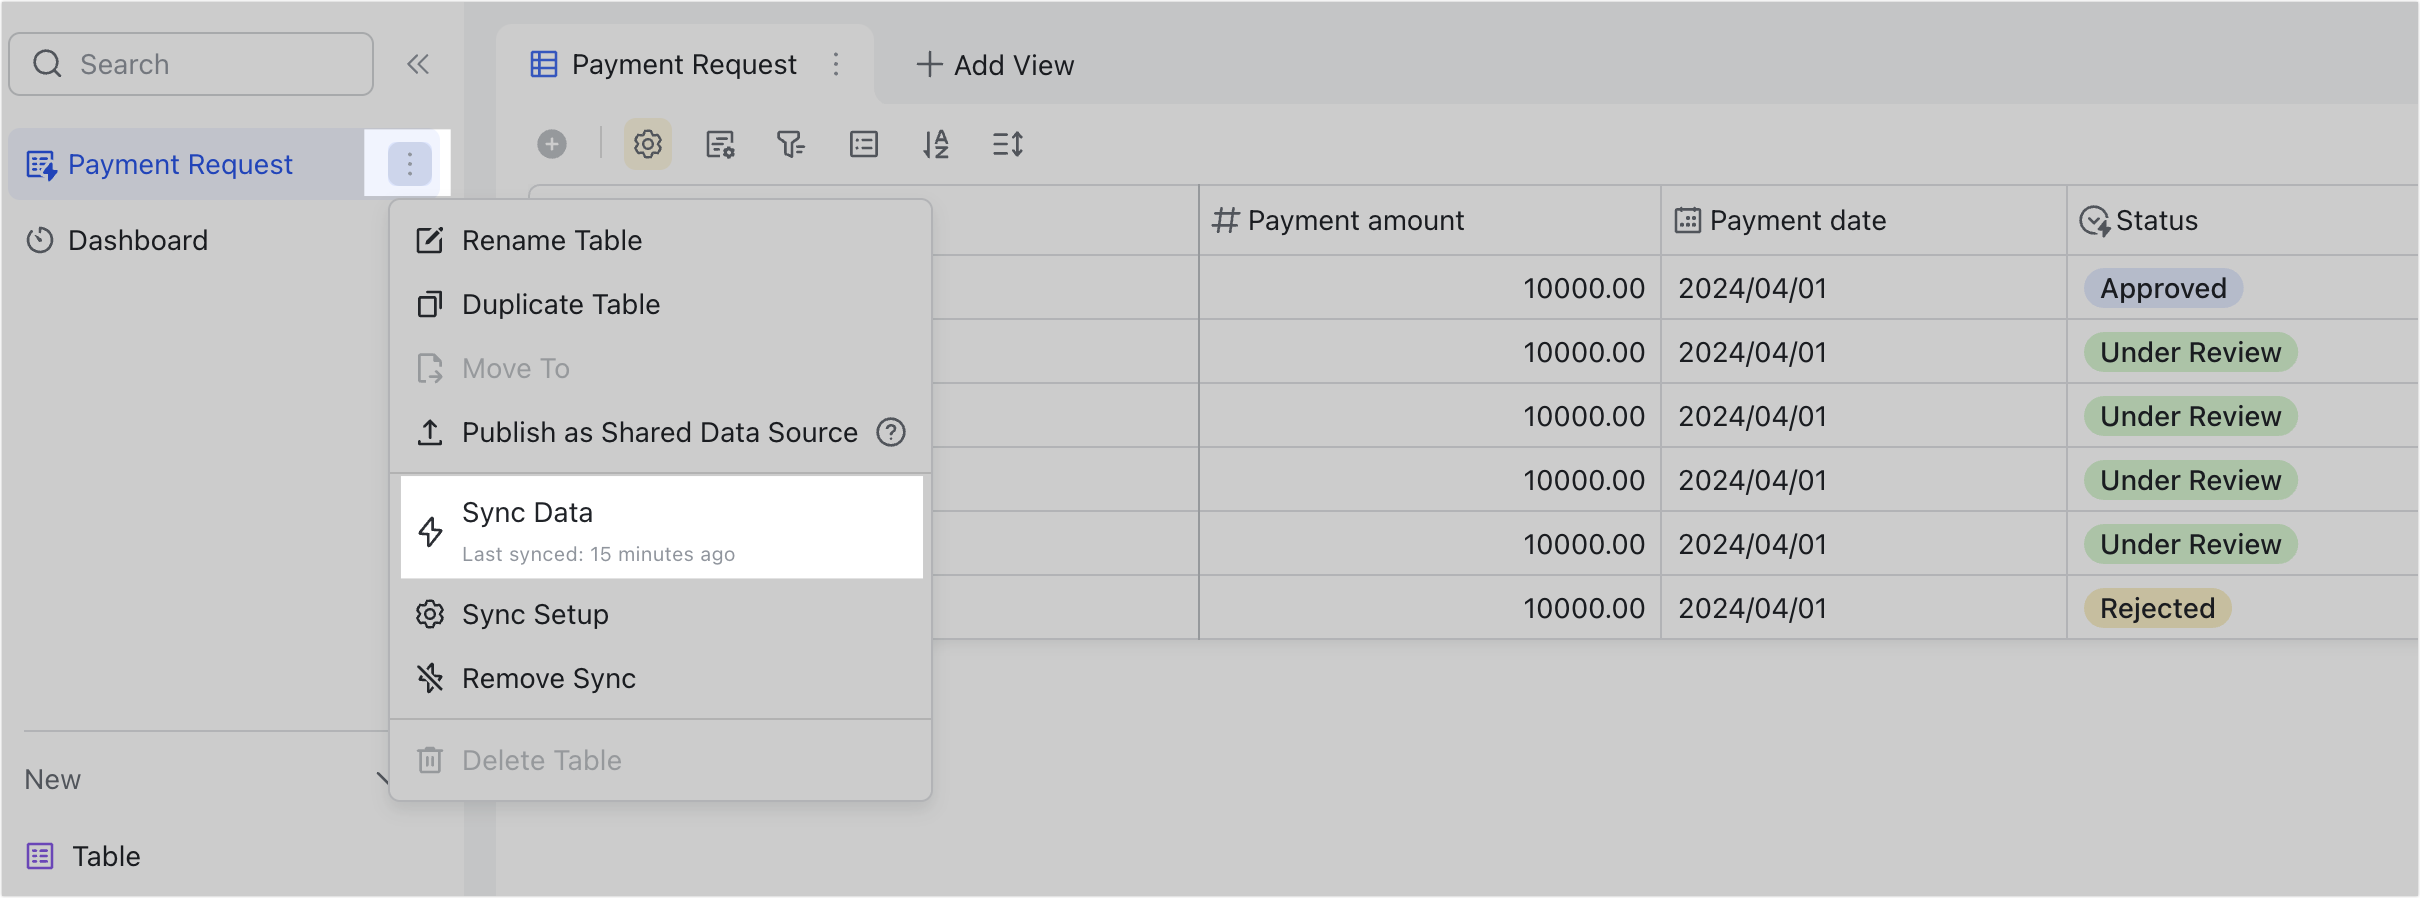The image size is (2420, 898).
Task: Click the Payment date column header
Action: click(1863, 220)
